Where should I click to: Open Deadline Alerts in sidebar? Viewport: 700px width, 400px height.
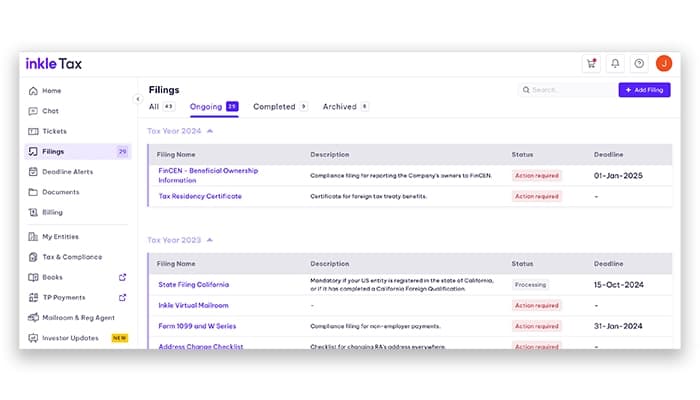click(x=67, y=172)
